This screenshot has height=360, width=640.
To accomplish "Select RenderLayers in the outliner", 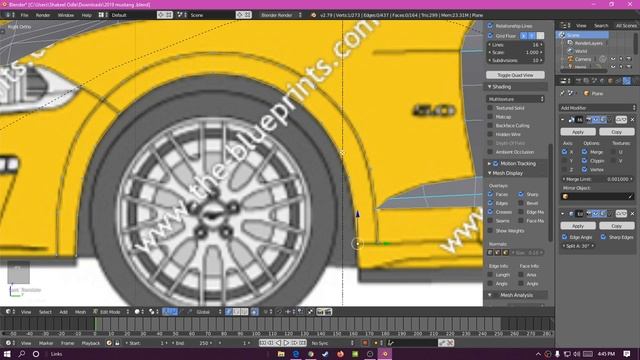I will [x=589, y=43].
